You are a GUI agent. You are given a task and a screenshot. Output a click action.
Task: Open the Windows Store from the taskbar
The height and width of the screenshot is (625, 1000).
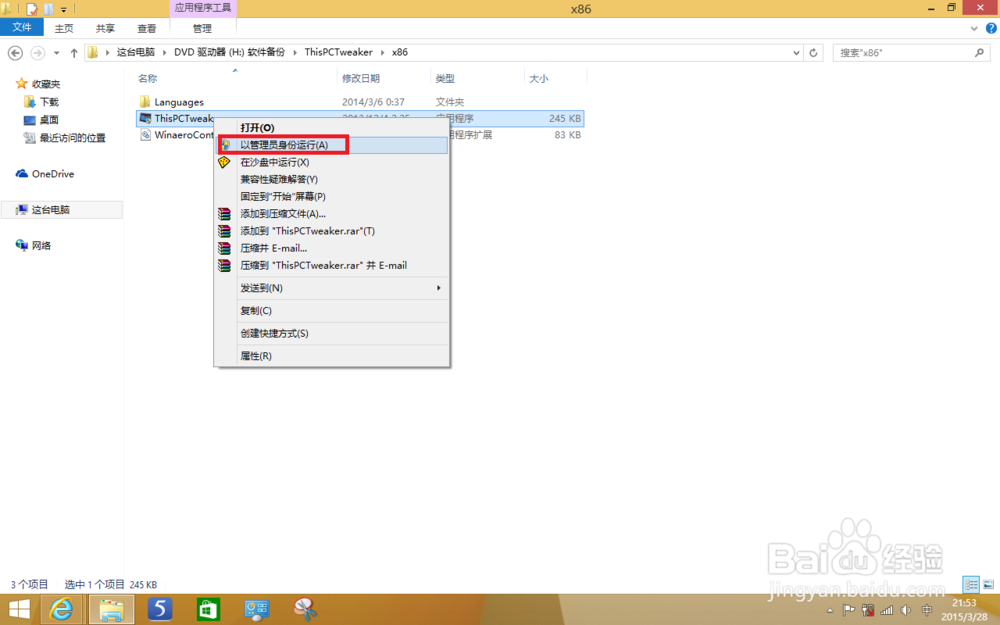point(207,609)
